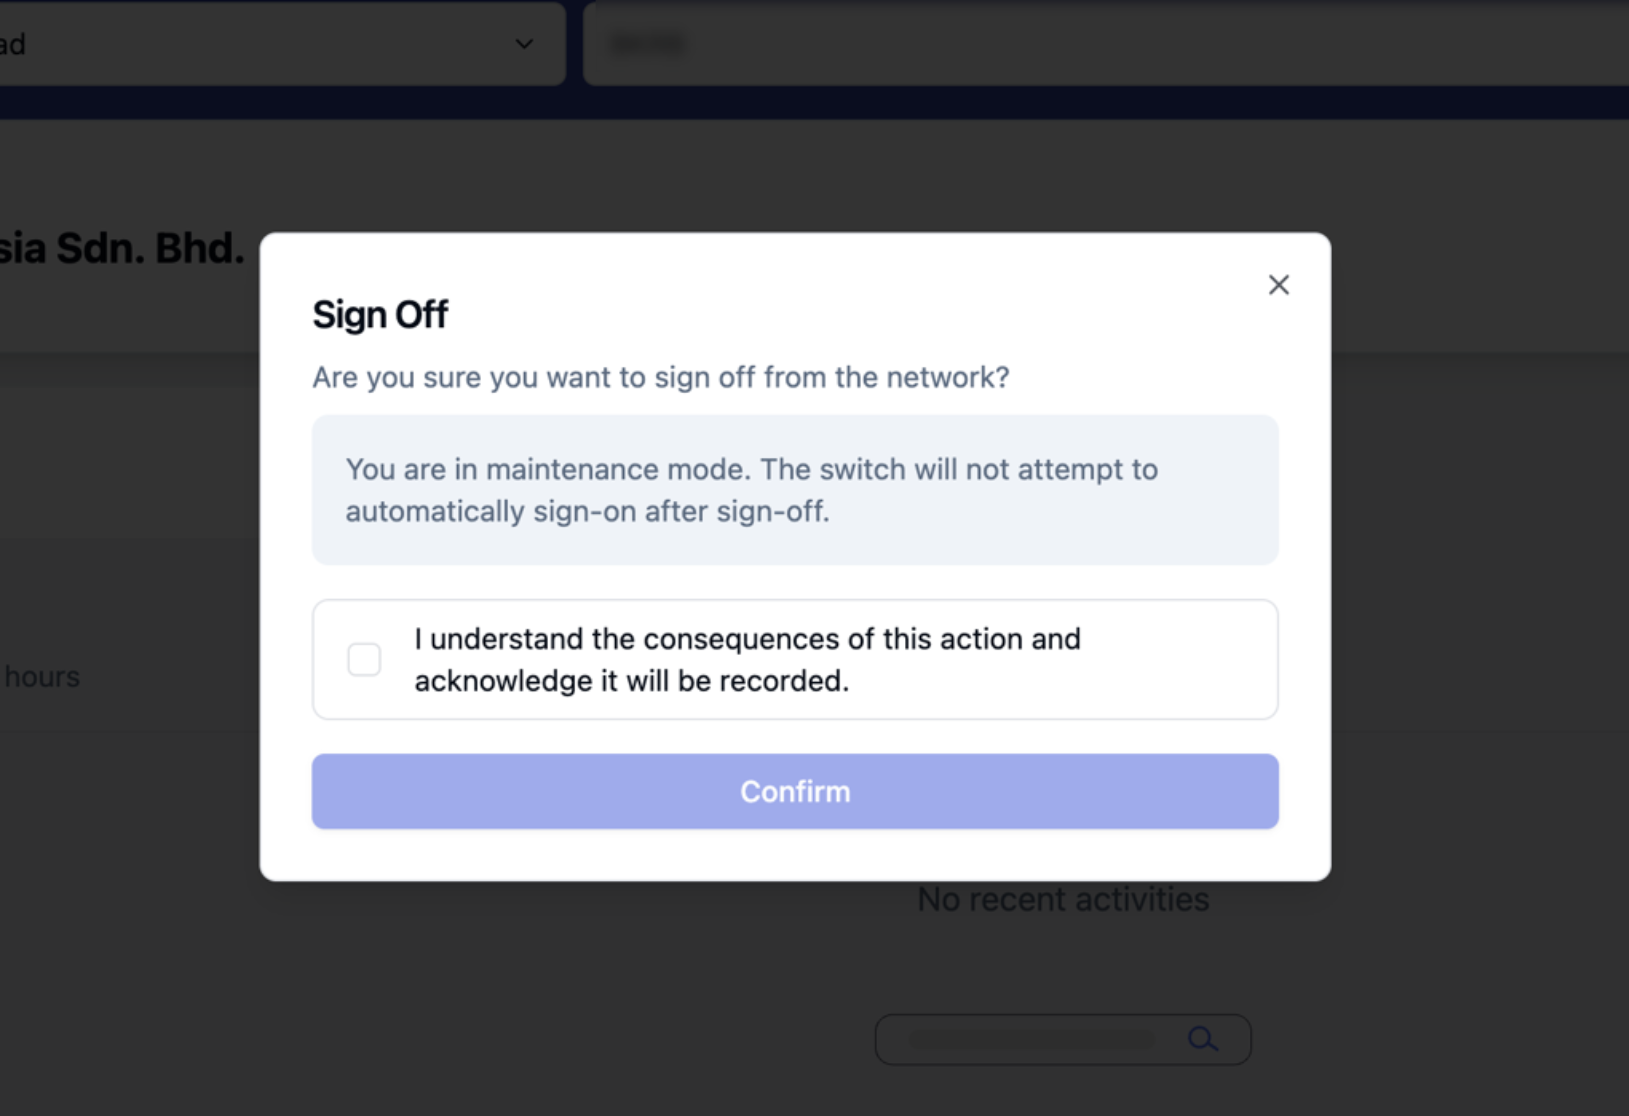
Task: Tick the consequences acknowledgement checkbox
Action: (364, 660)
